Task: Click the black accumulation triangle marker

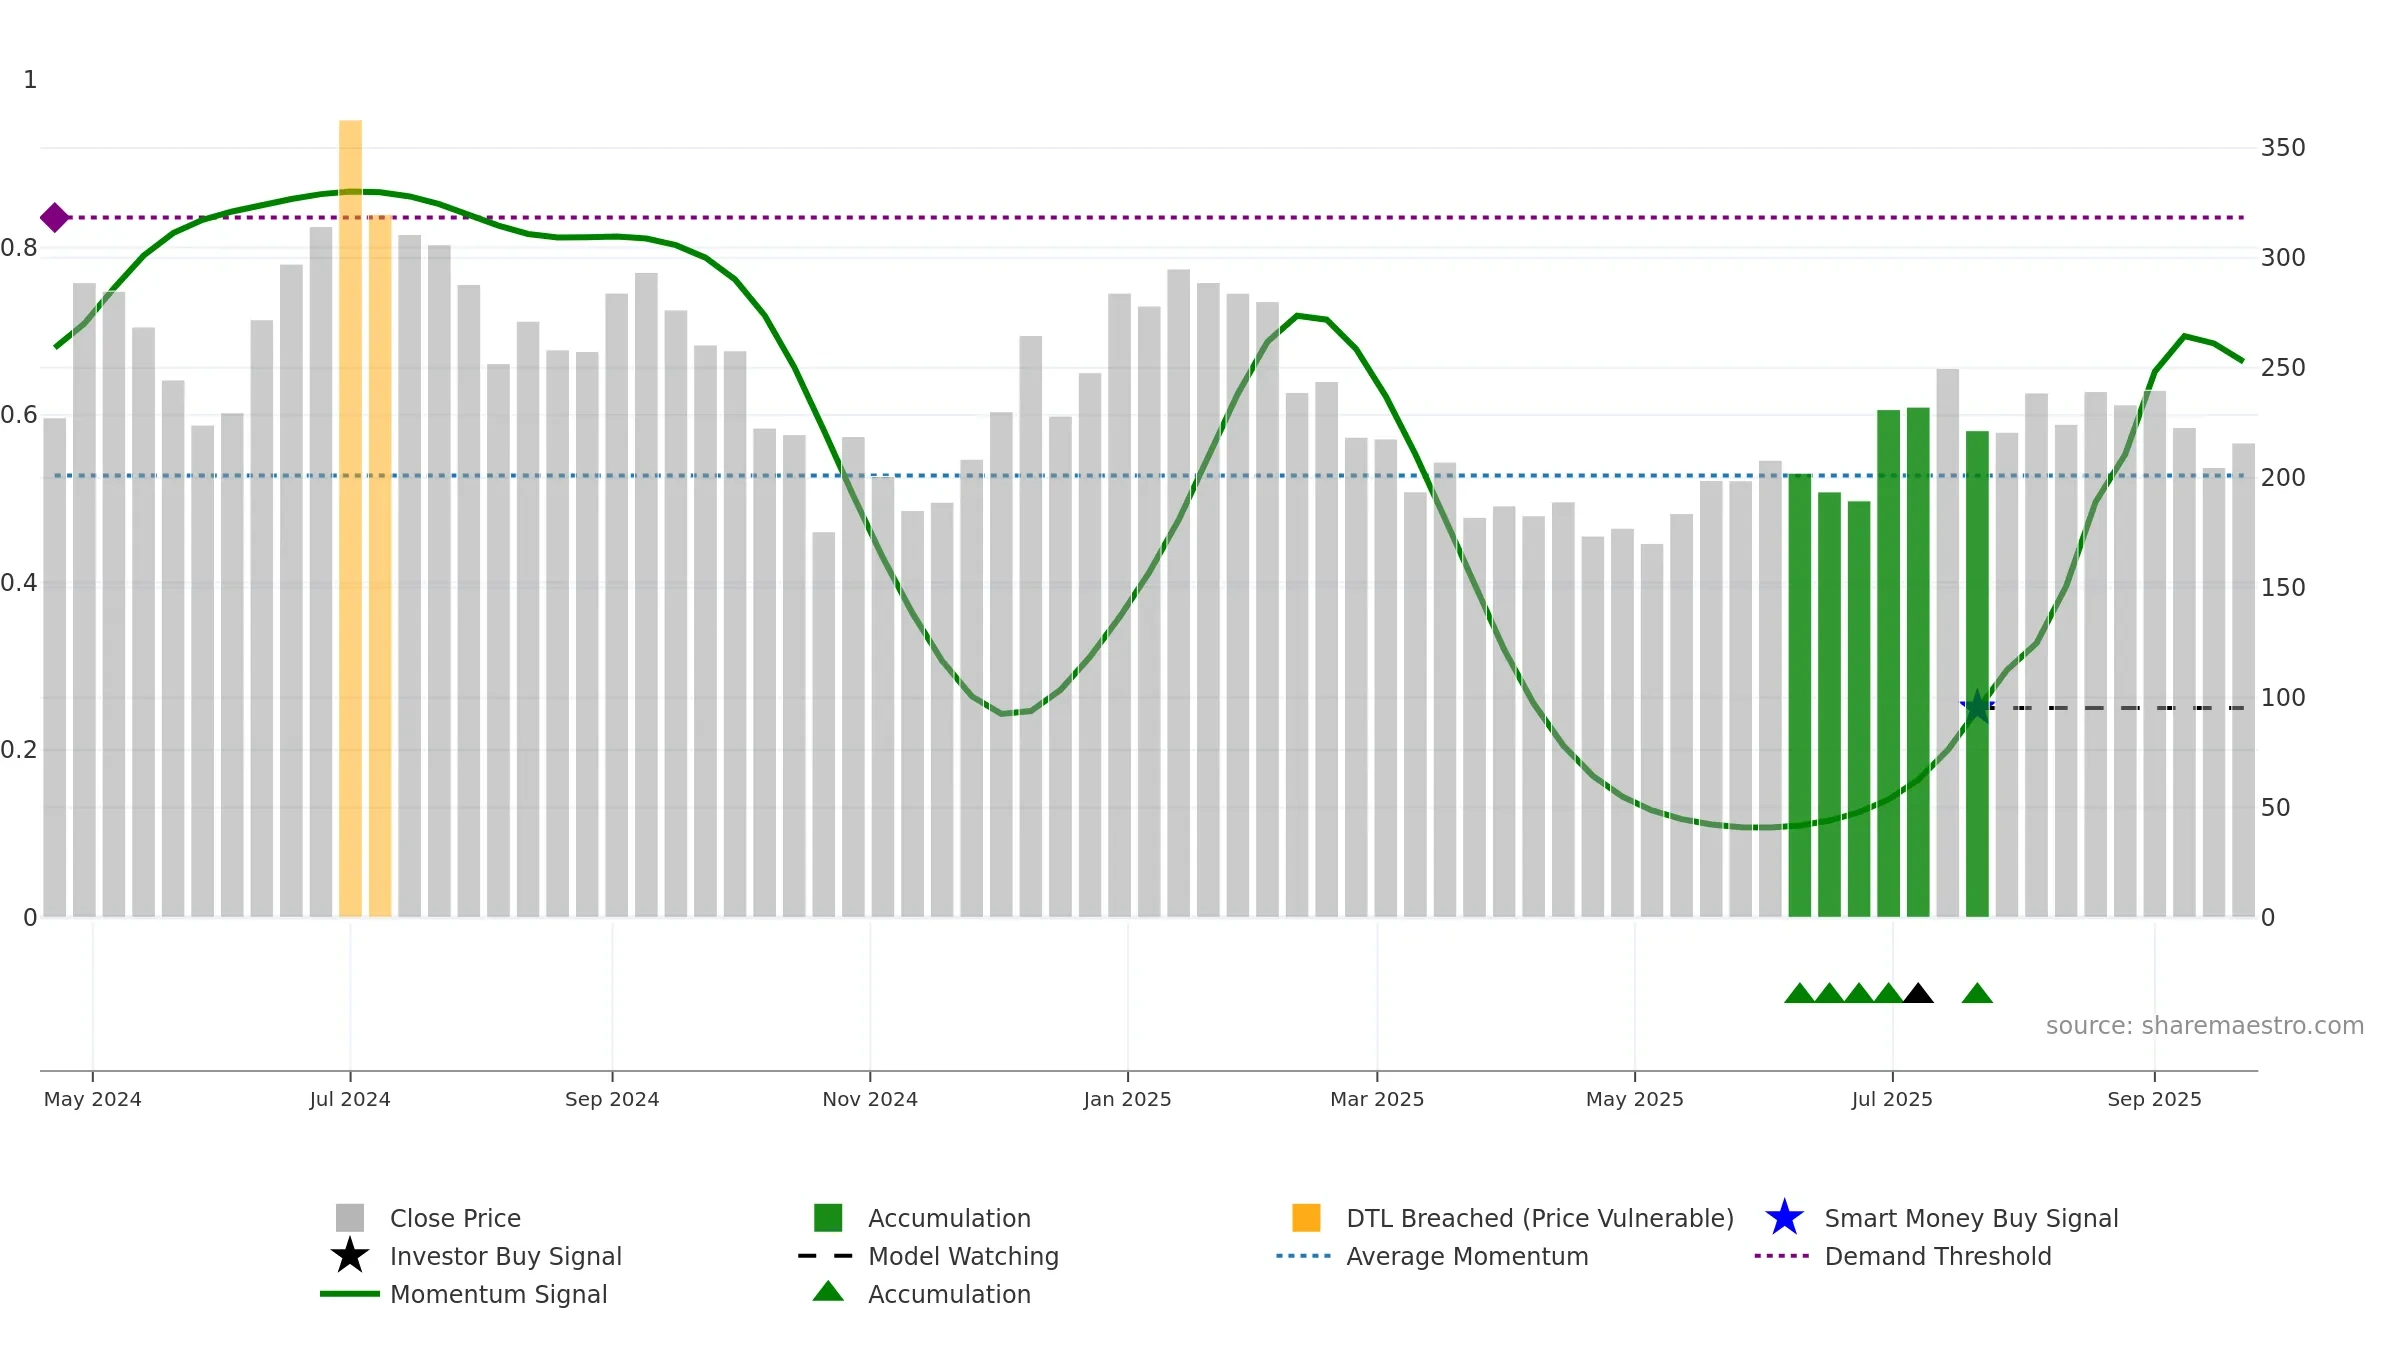Action: (x=1918, y=993)
